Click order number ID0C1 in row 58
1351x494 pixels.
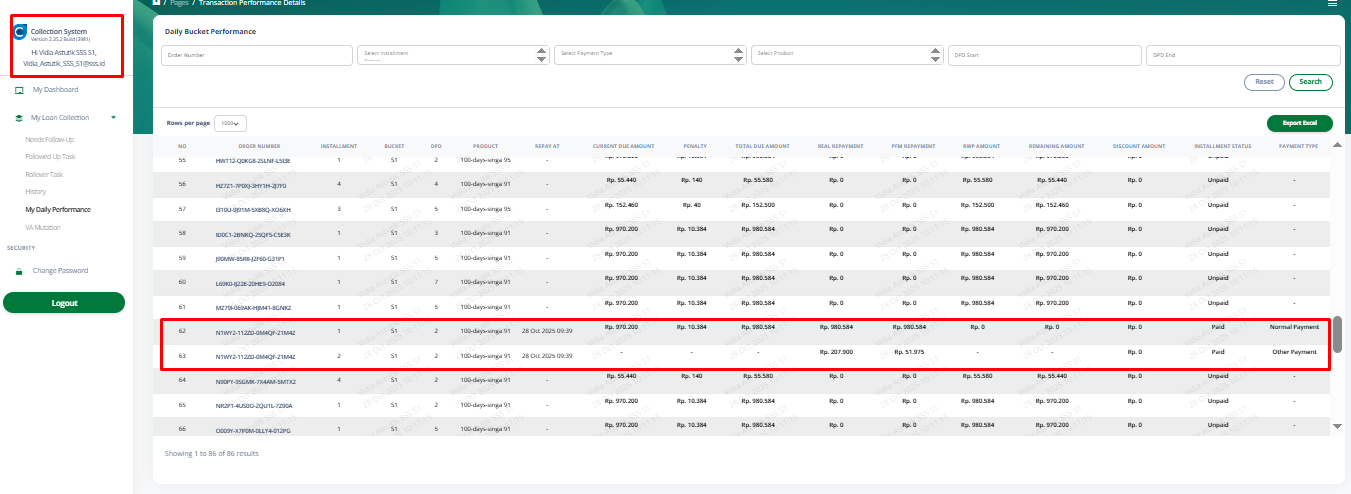pos(252,234)
